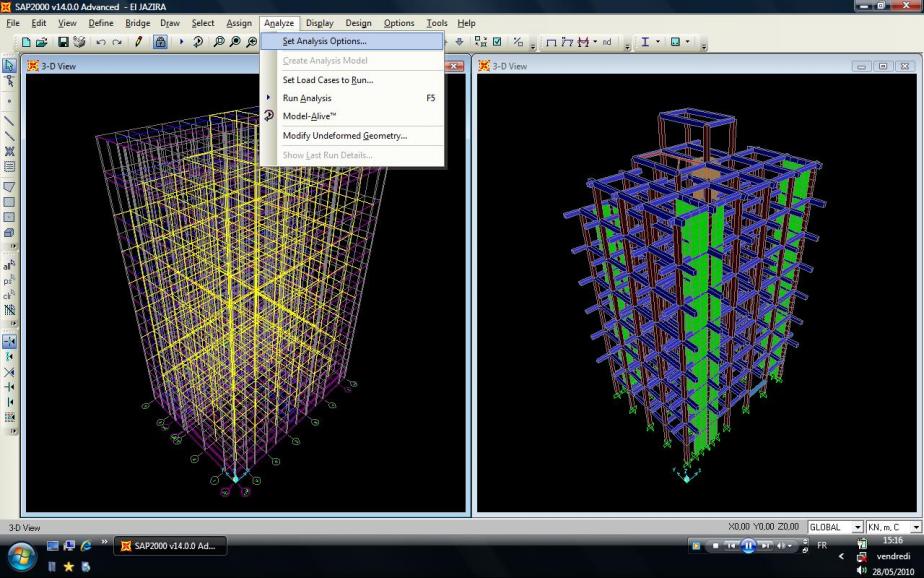Click the SAP2000 taskbar button
The width and height of the screenshot is (924, 578).
coord(170,546)
